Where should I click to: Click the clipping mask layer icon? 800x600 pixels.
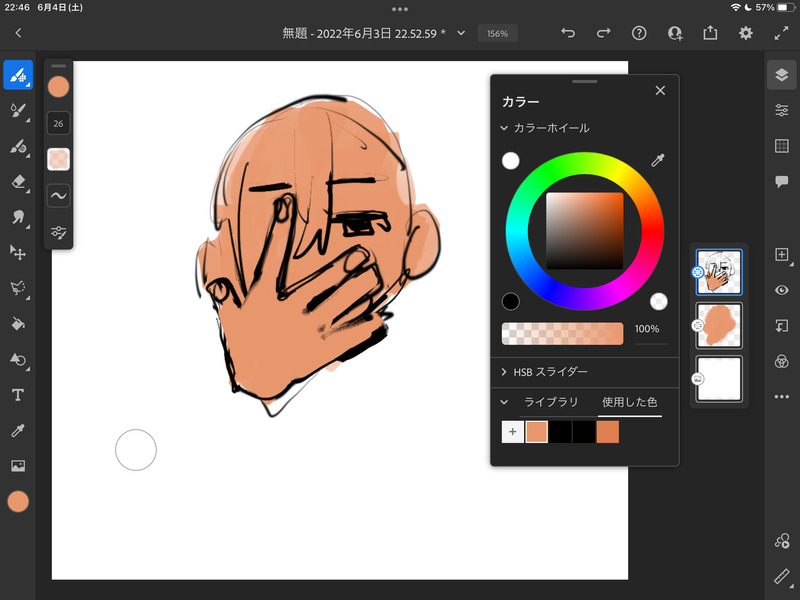[x=782, y=326]
